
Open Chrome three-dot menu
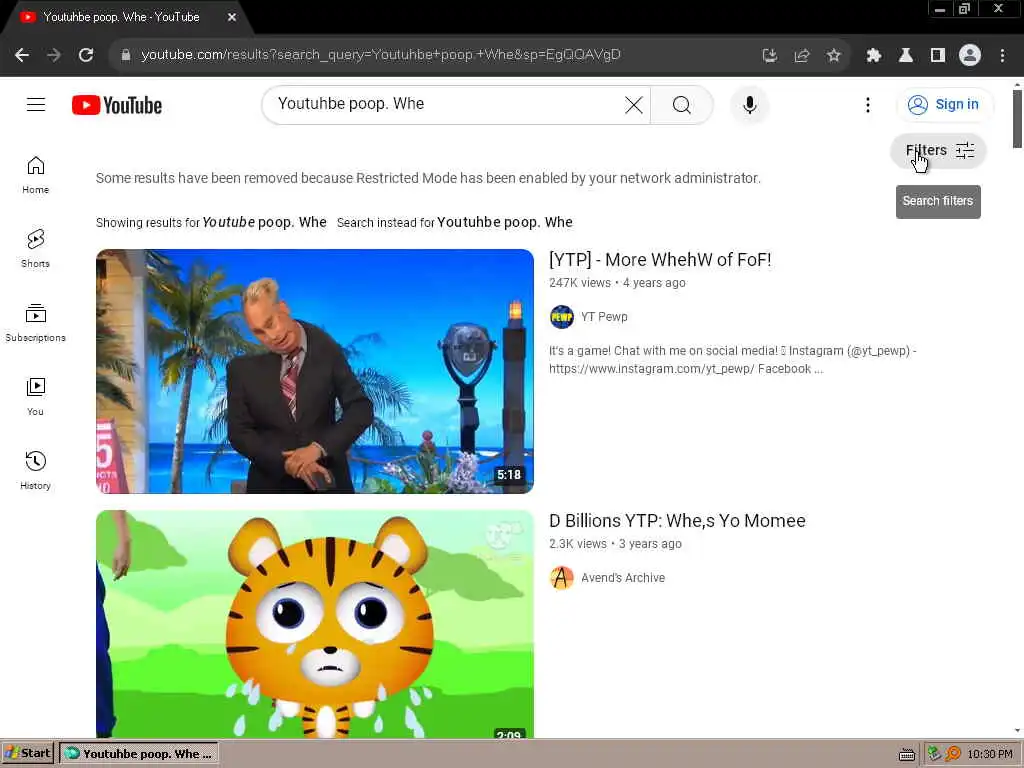click(1002, 56)
